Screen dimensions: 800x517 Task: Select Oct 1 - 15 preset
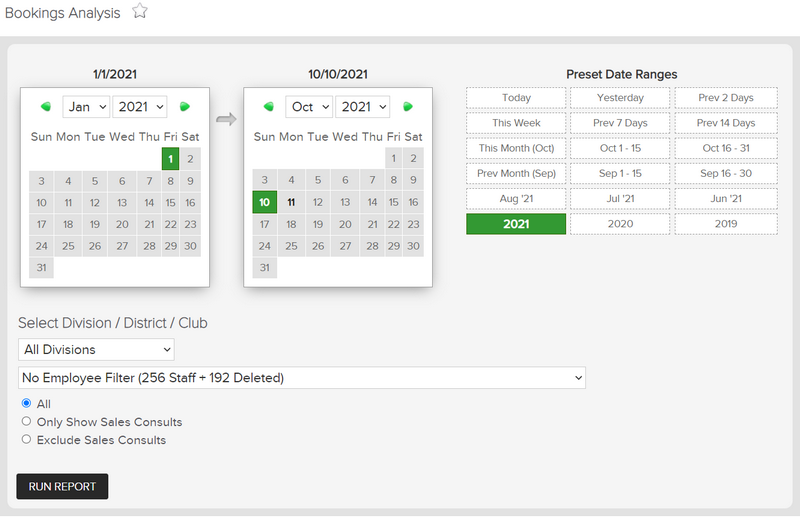620,149
